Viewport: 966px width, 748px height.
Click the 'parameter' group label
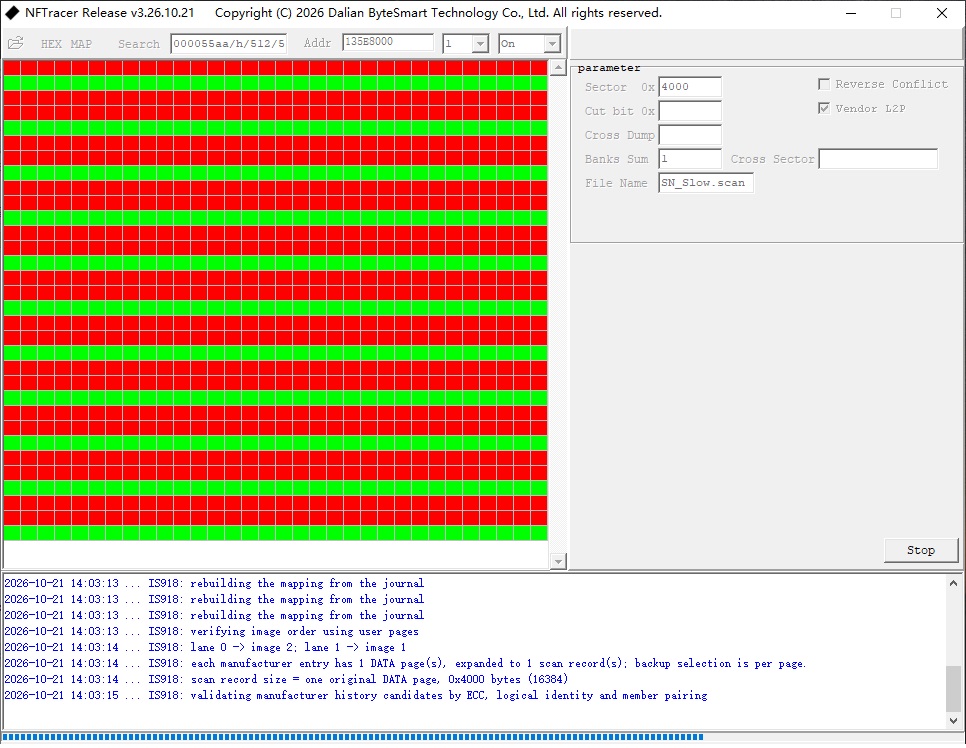609,68
